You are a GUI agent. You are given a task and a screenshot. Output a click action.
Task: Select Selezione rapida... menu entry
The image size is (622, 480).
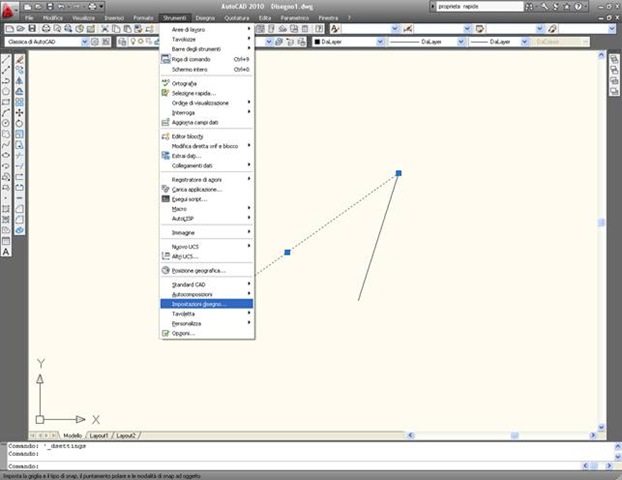click(x=194, y=93)
